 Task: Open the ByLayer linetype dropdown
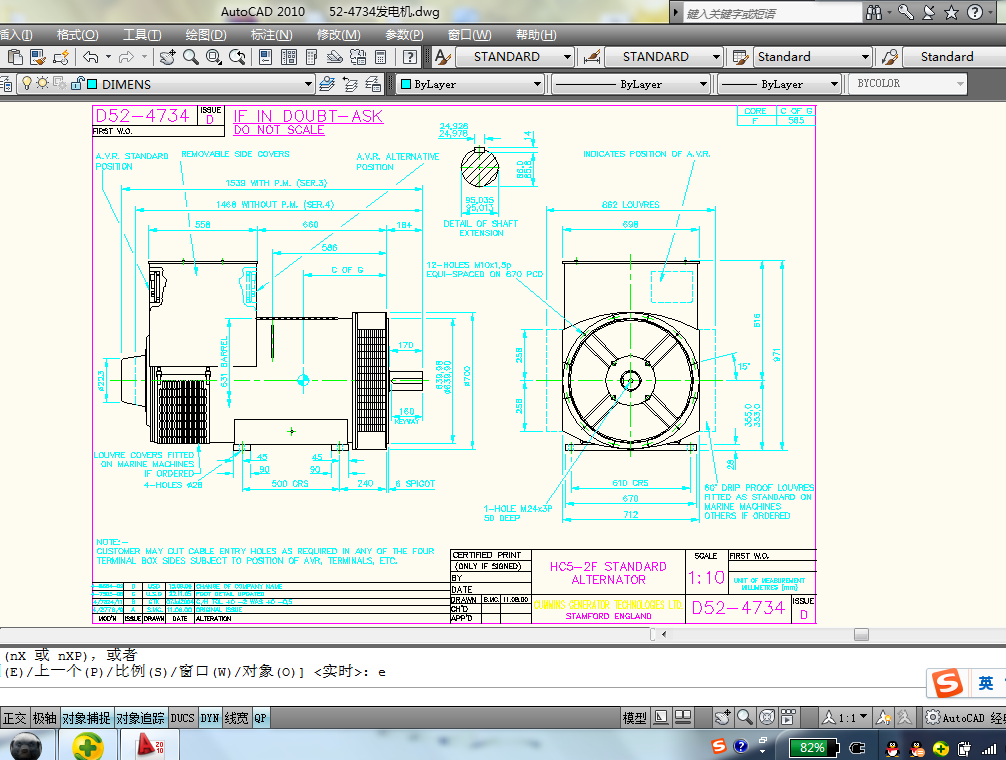tap(704, 84)
